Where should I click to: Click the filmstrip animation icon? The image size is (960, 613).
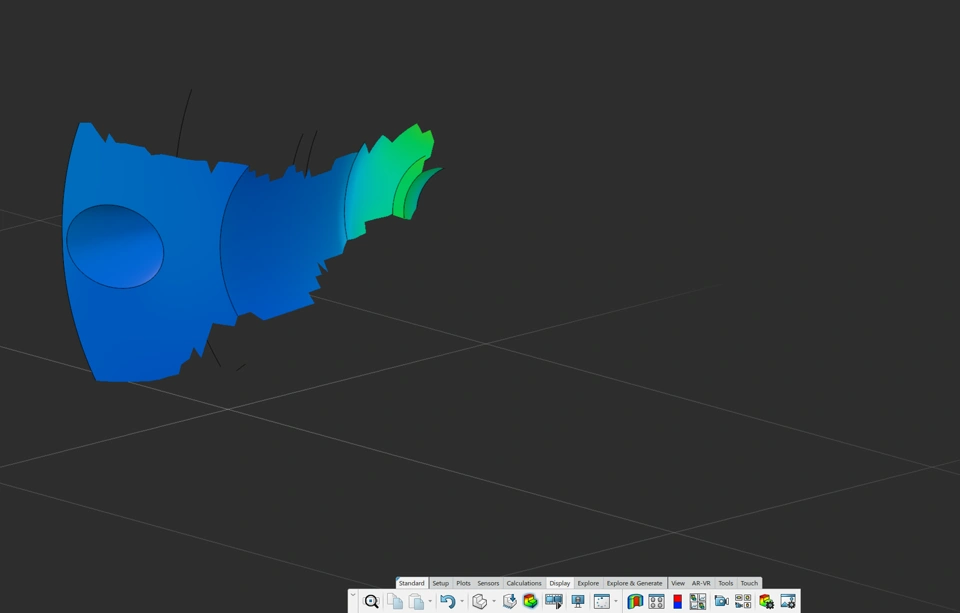pos(553,601)
